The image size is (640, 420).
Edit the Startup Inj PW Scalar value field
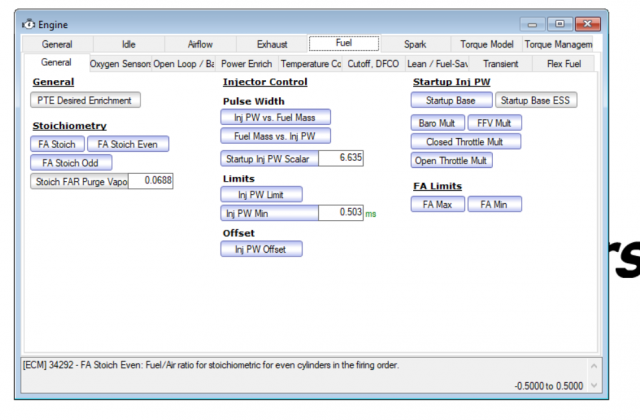(x=342, y=158)
